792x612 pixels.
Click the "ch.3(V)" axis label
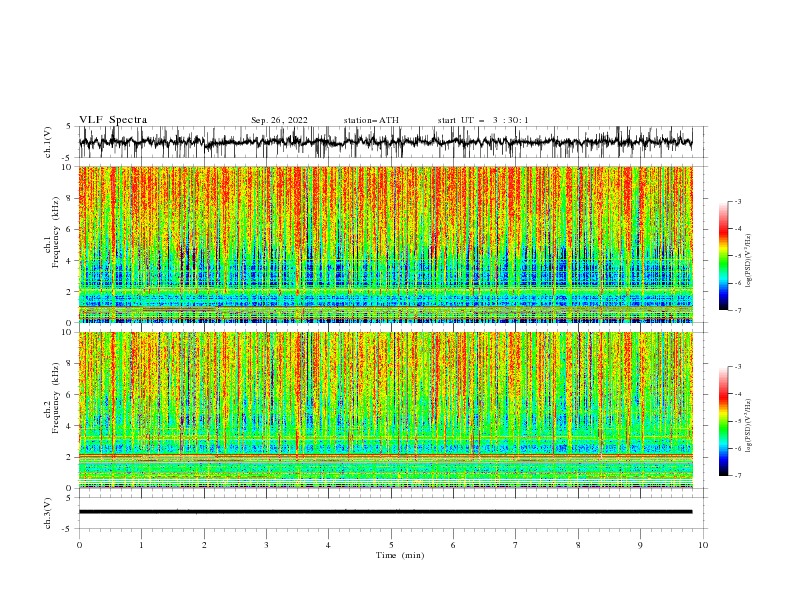click(x=48, y=513)
